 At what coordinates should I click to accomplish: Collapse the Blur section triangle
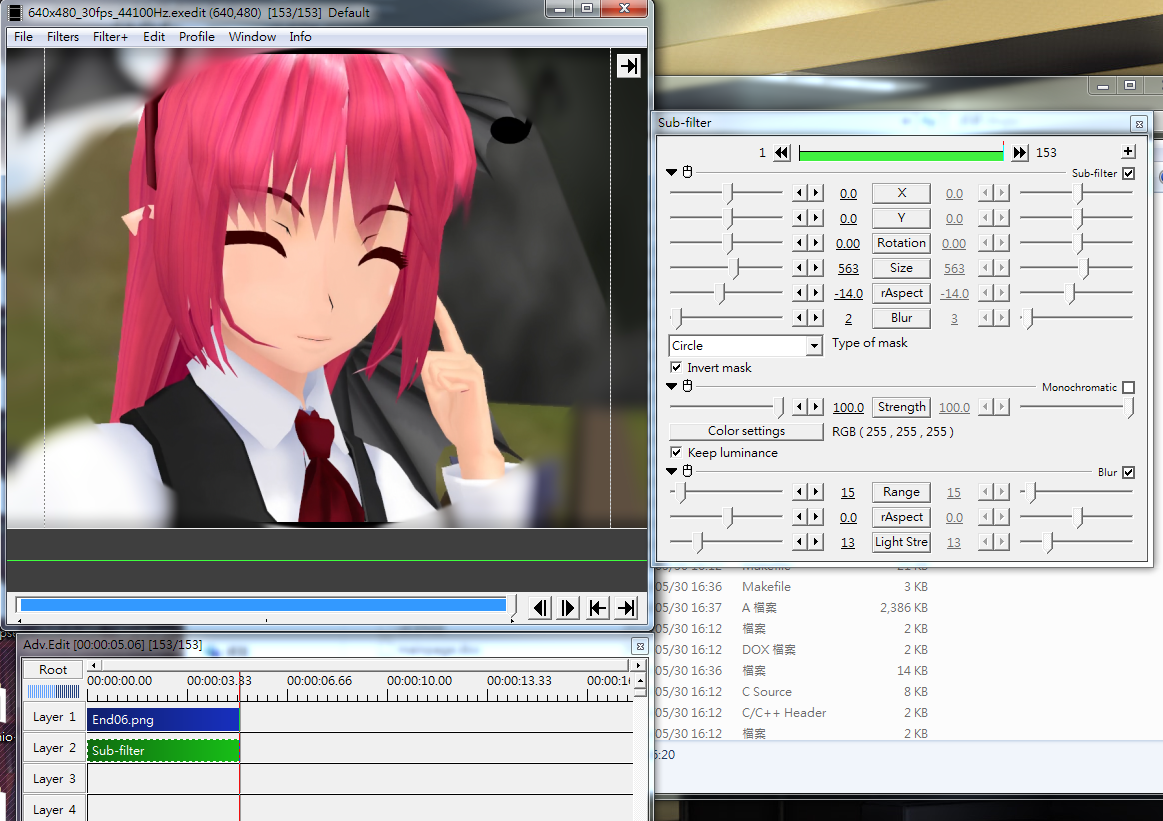click(x=671, y=471)
